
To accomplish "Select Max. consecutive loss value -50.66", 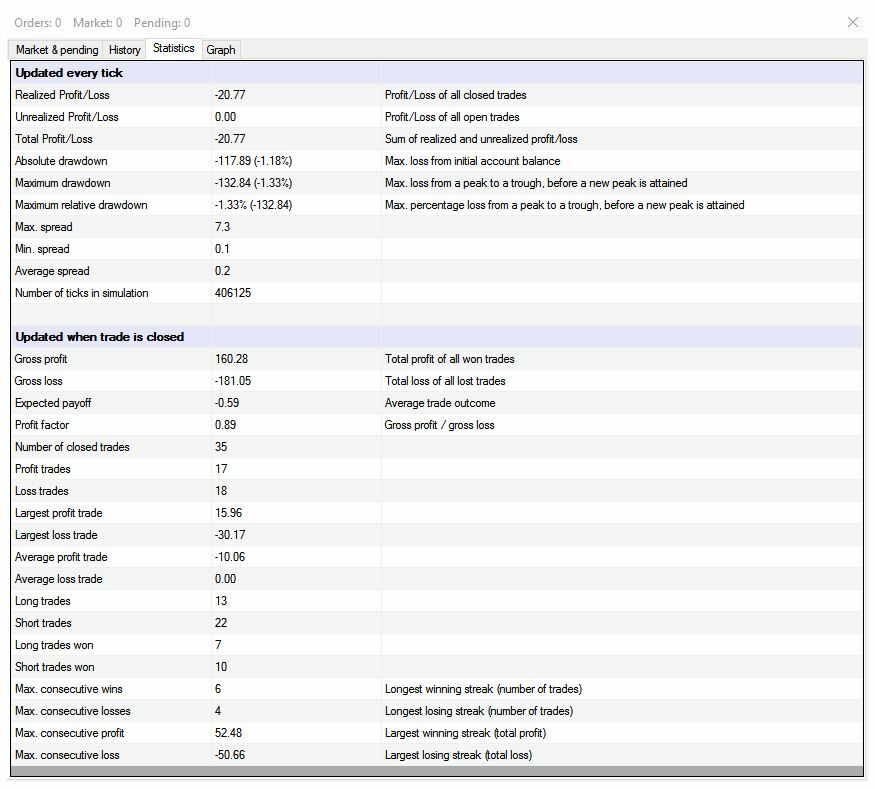I will [230, 755].
